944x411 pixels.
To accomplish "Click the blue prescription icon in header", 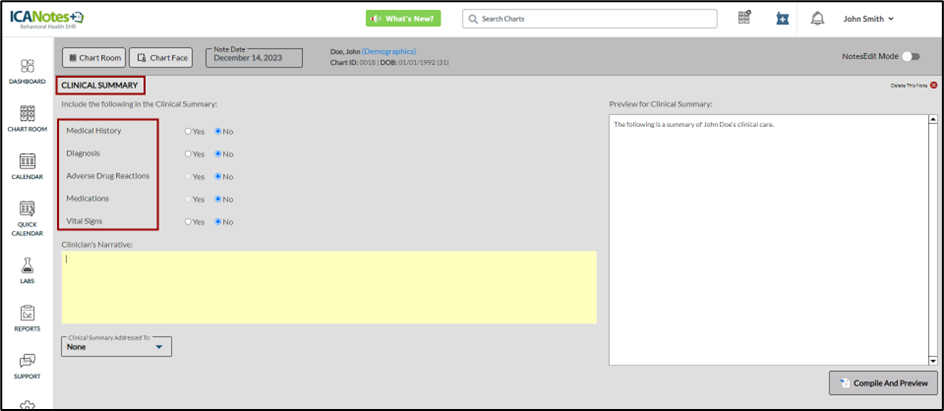I will (782, 19).
